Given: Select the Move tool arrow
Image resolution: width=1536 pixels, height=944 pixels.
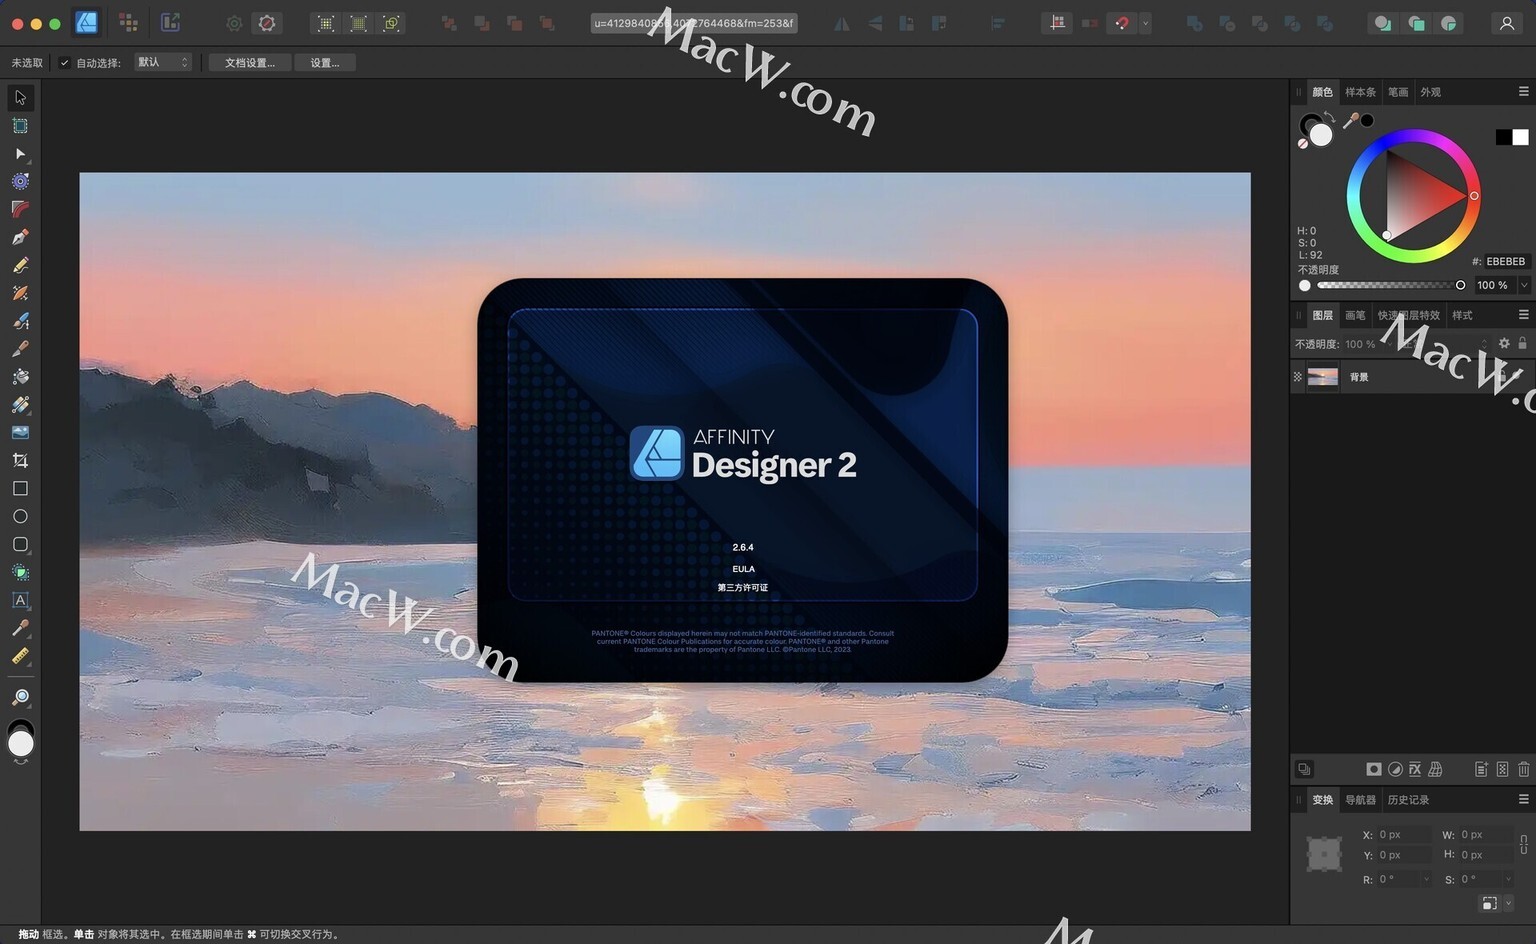Looking at the screenshot, I should (20, 97).
